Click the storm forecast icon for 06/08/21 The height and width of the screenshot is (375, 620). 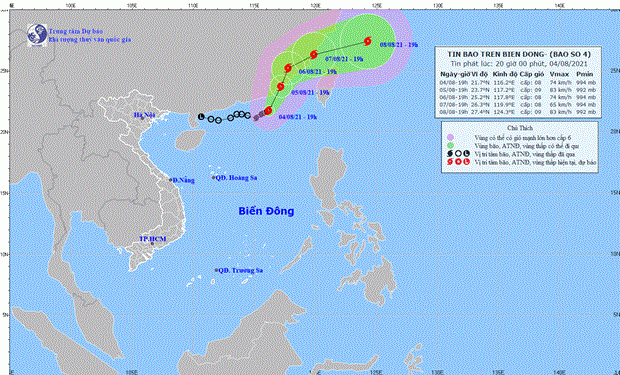(x=289, y=68)
